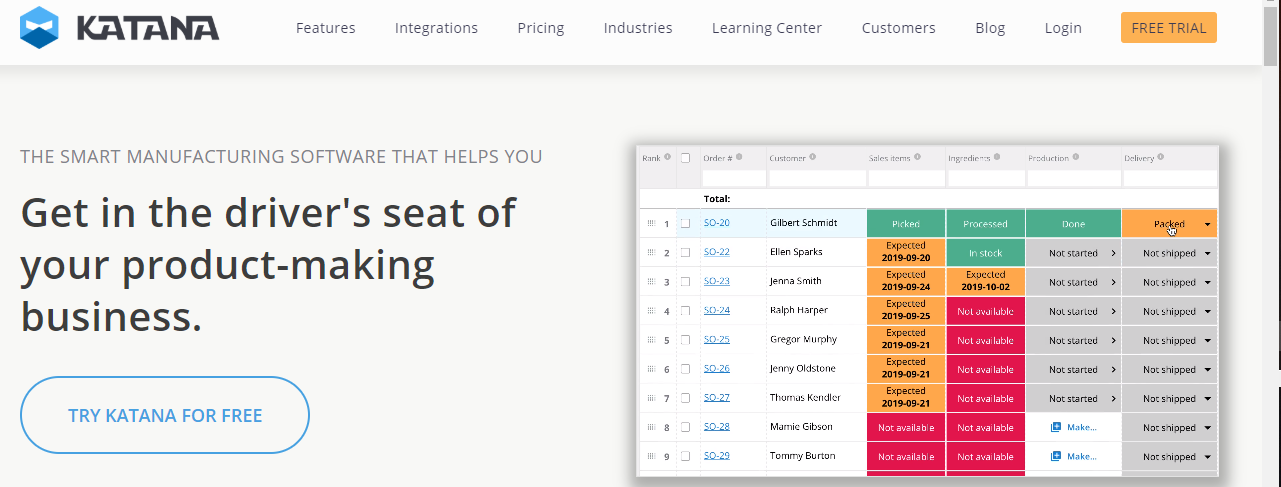This screenshot has width=1281, height=487.
Task: Click the drag handle for rank 7
Action: pyautogui.click(x=651, y=398)
